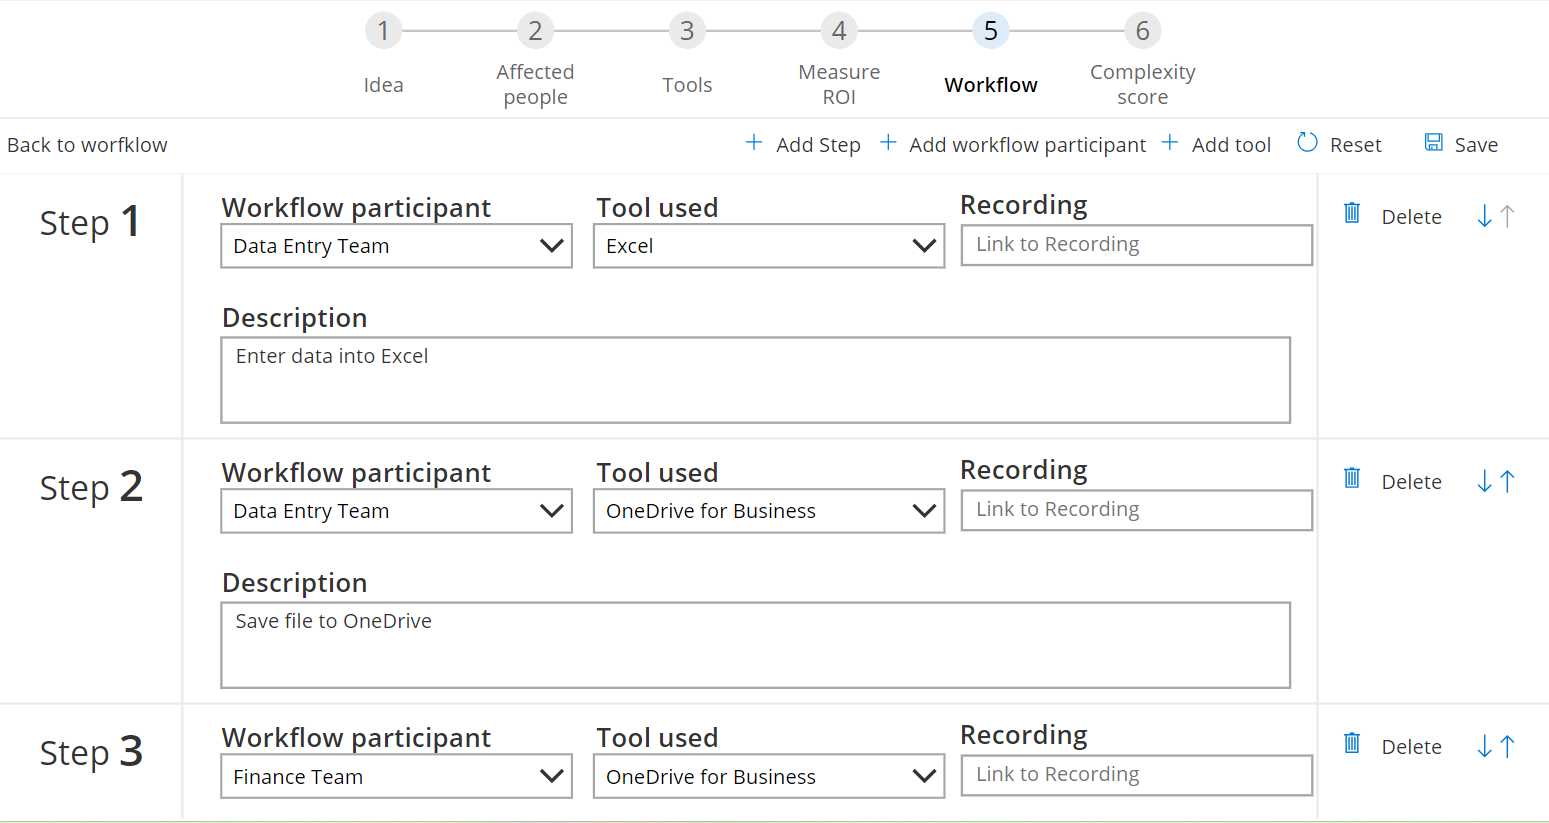Viewport: 1549px width, 823px height.
Task: Click the plus icon beside Add tool
Action: (1169, 142)
